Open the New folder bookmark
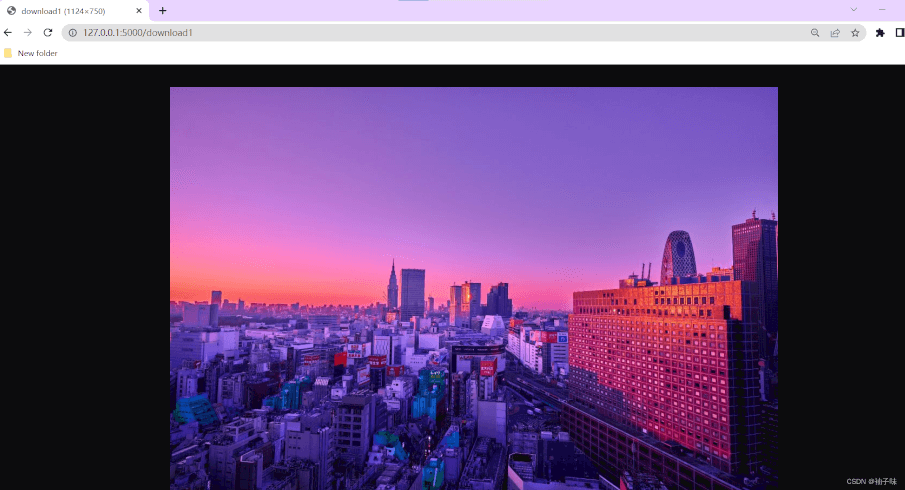Viewport: 905px width, 490px height. click(31, 53)
